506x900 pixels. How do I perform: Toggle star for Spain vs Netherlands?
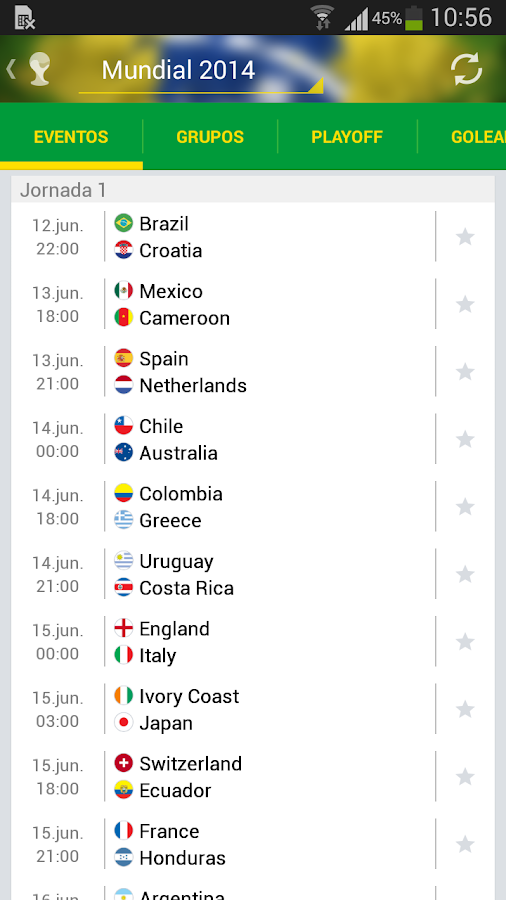click(x=465, y=372)
